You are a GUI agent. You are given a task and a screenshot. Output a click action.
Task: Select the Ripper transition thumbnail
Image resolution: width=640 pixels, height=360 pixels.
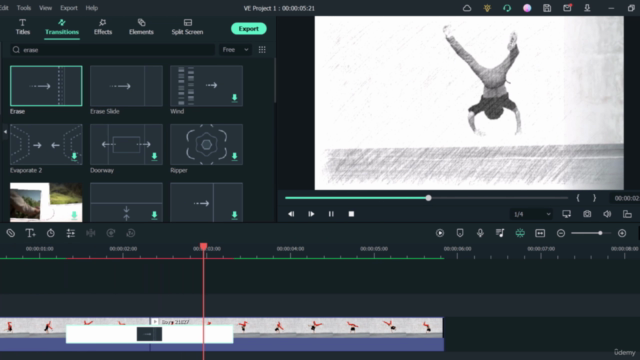206,144
